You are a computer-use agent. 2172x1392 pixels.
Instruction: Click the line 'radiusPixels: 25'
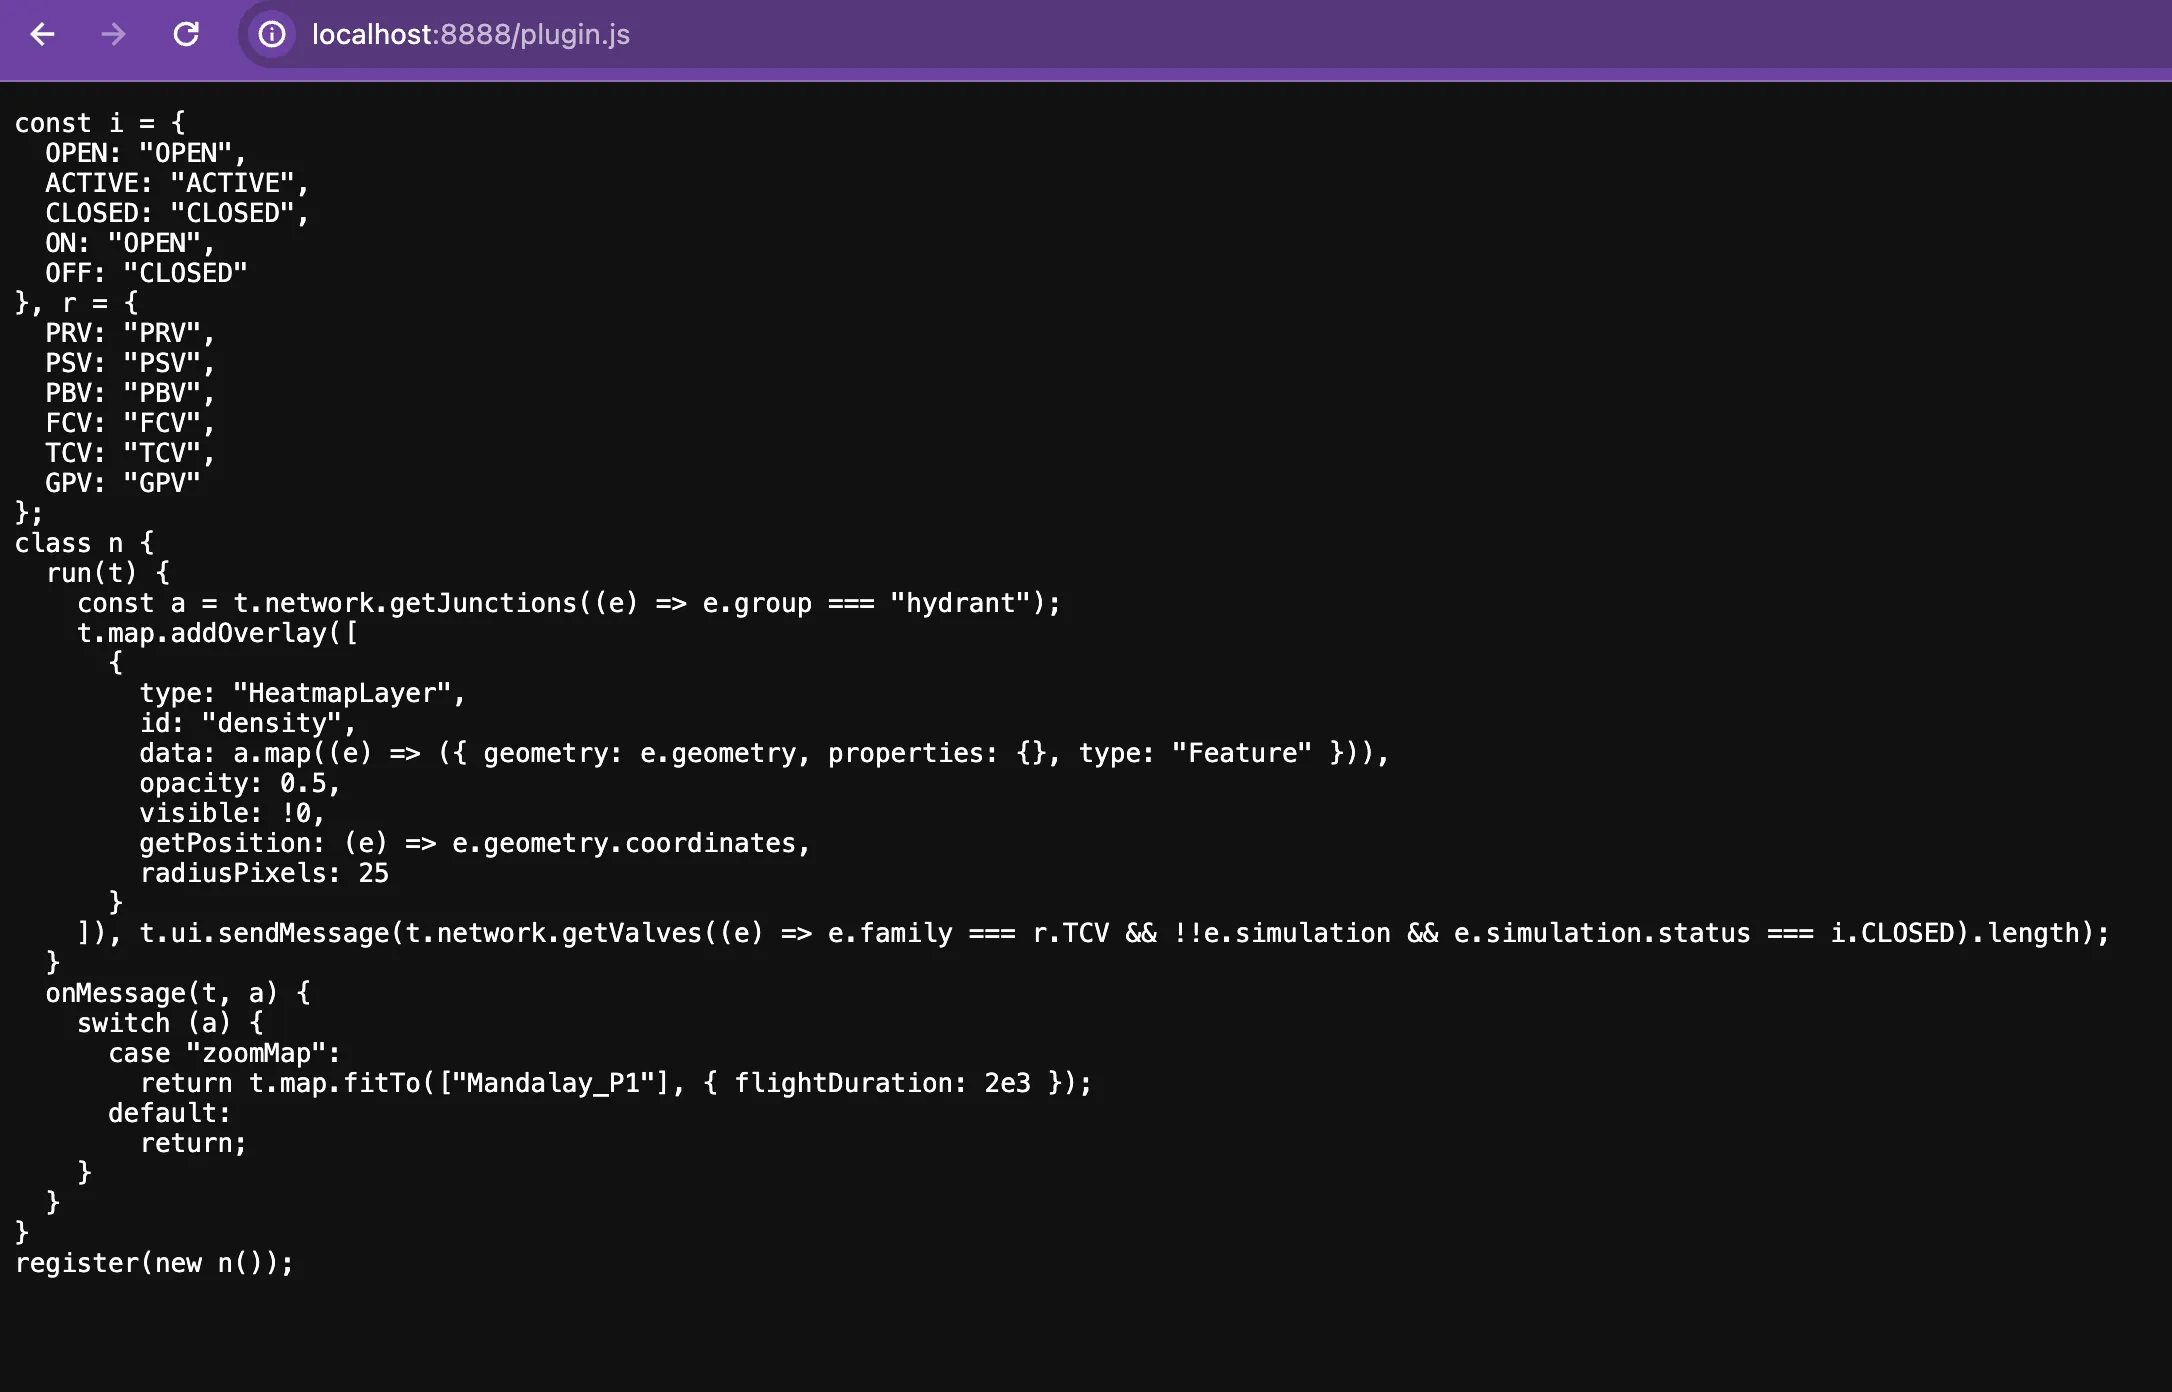[264, 873]
